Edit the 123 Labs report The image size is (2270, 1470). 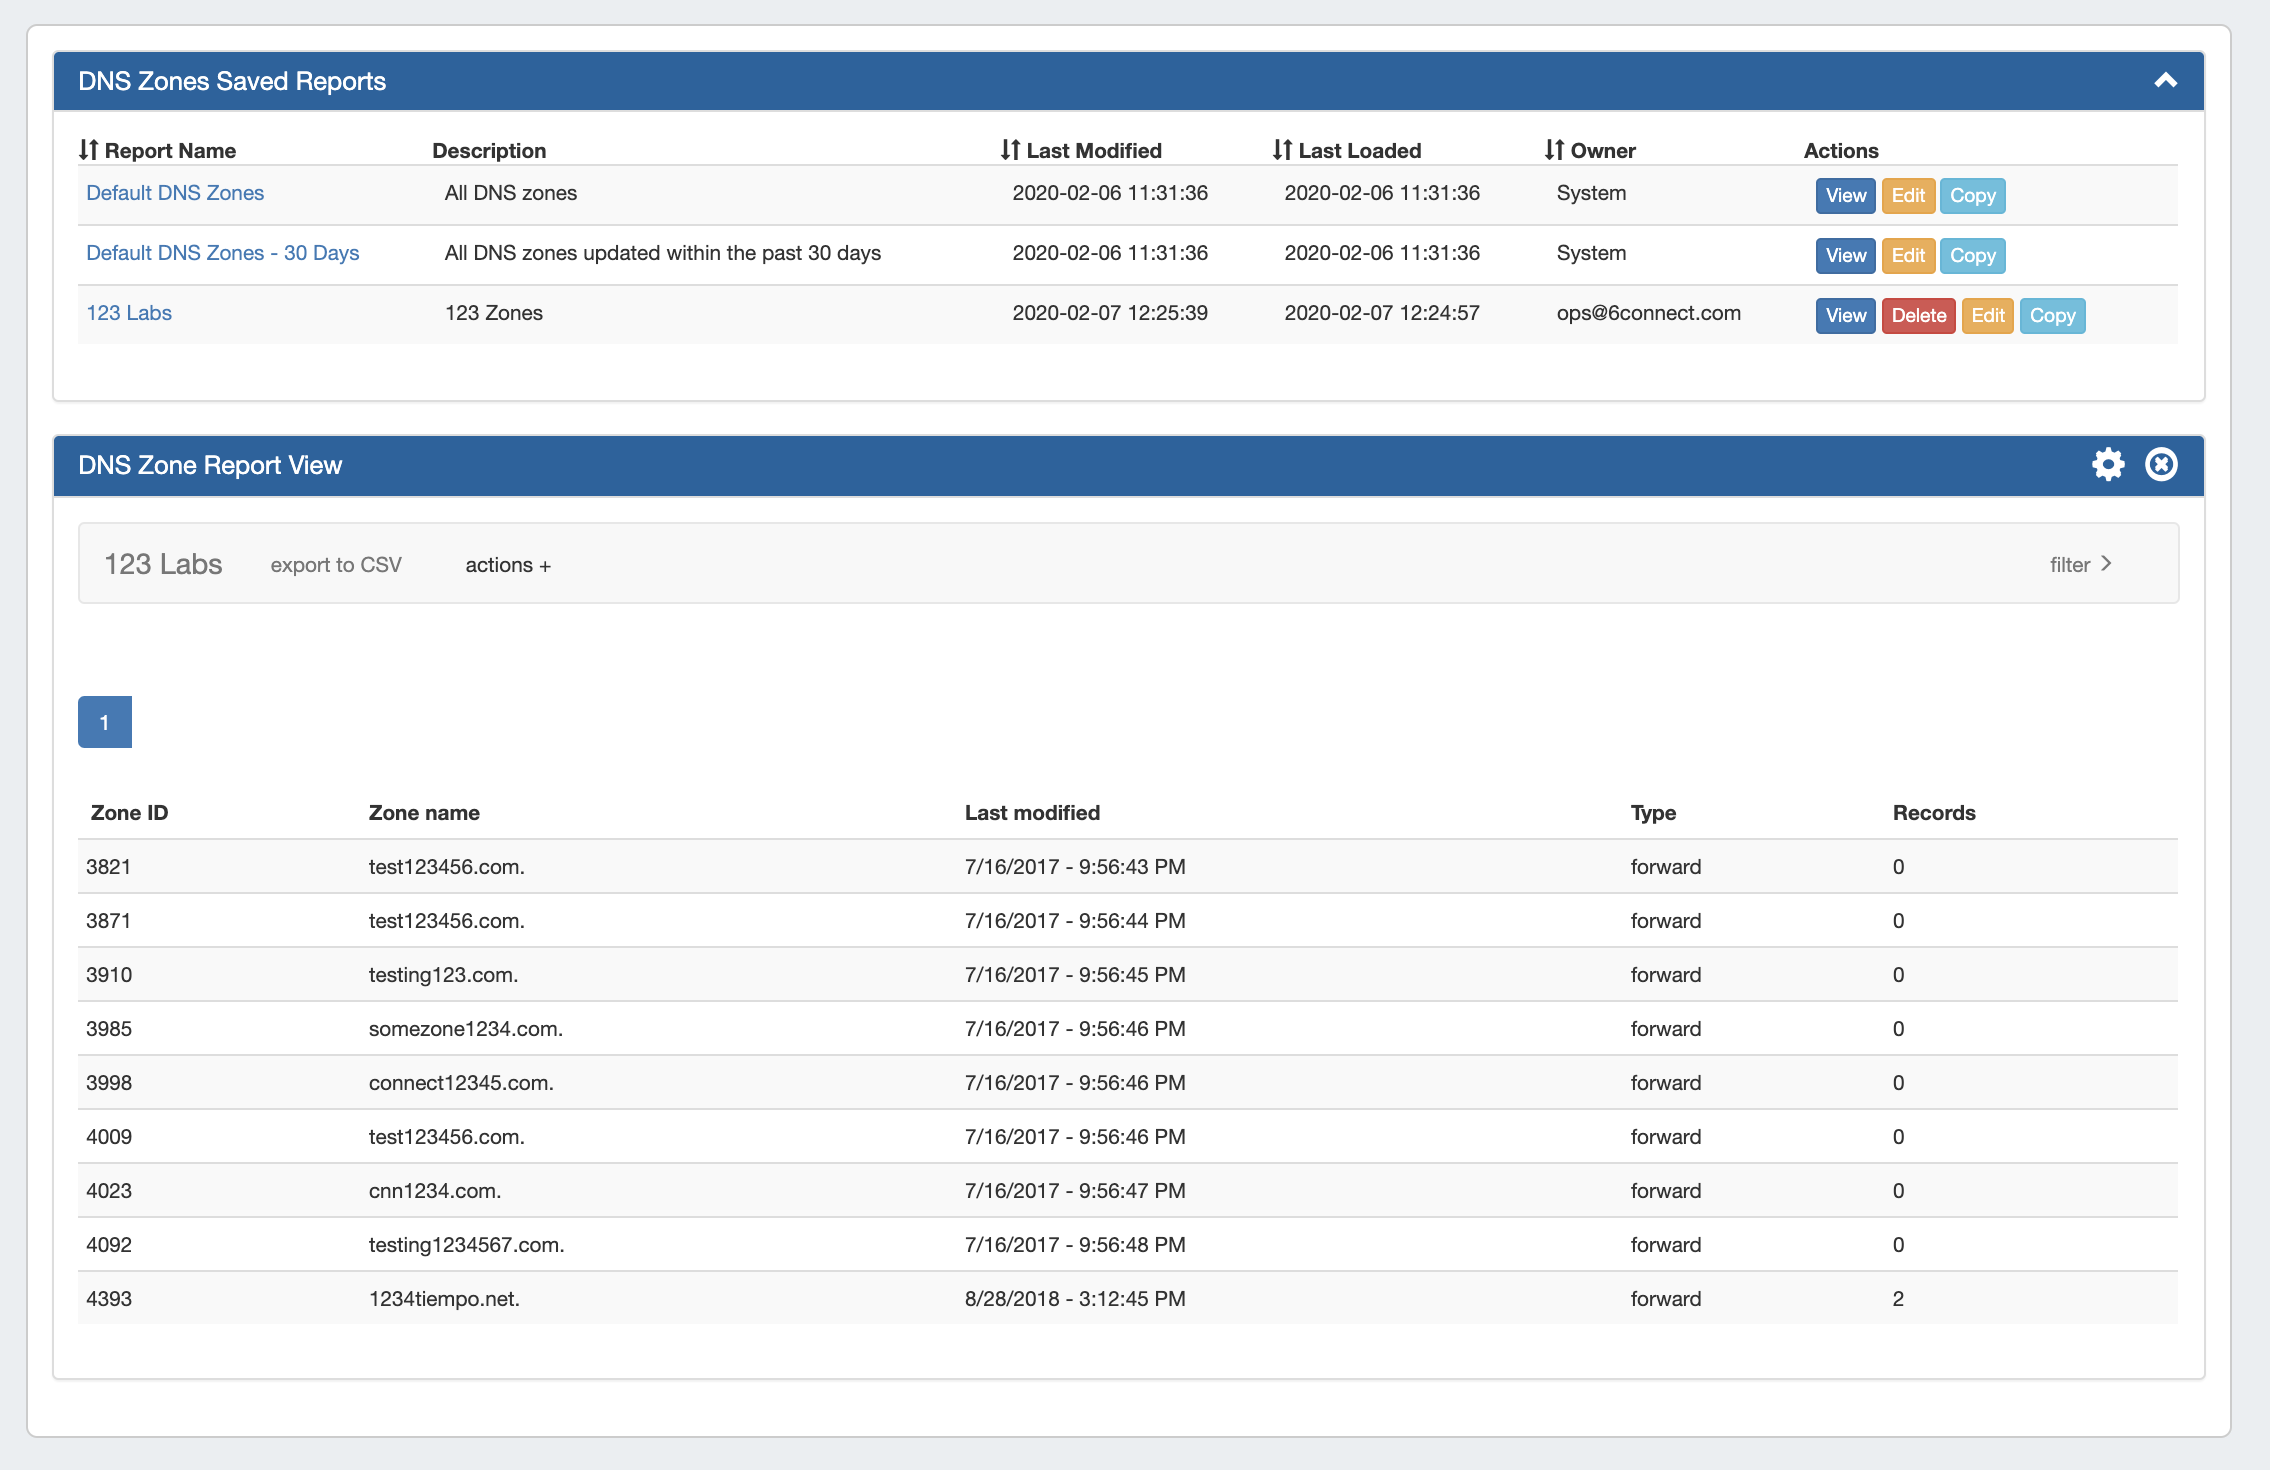1987,316
